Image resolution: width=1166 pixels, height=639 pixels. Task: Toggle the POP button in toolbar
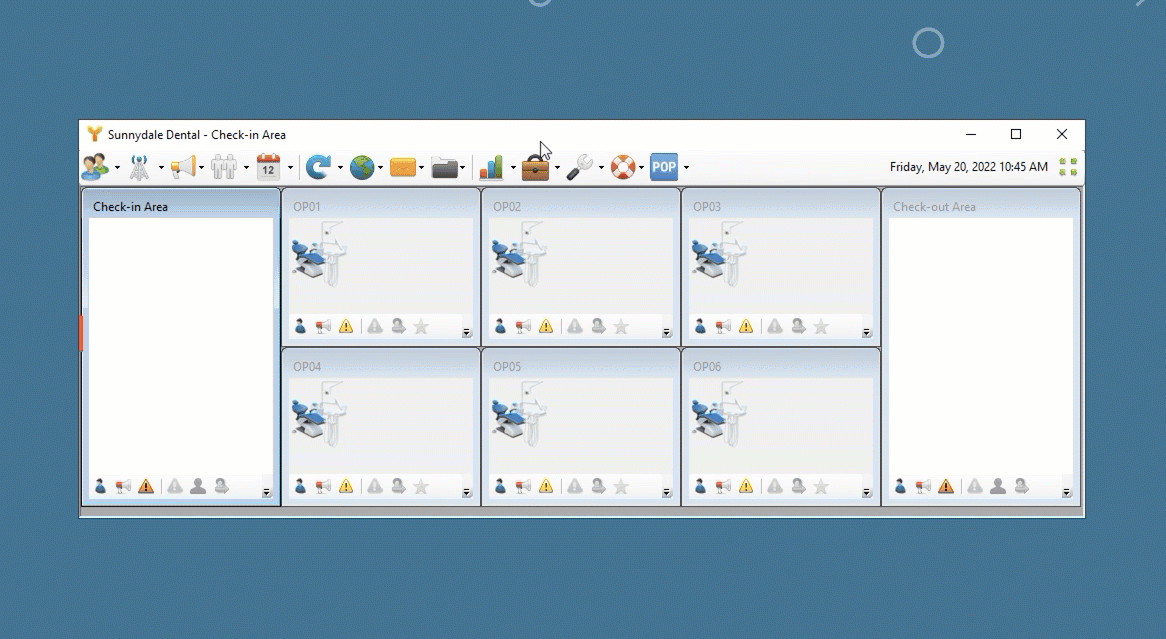(x=664, y=167)
